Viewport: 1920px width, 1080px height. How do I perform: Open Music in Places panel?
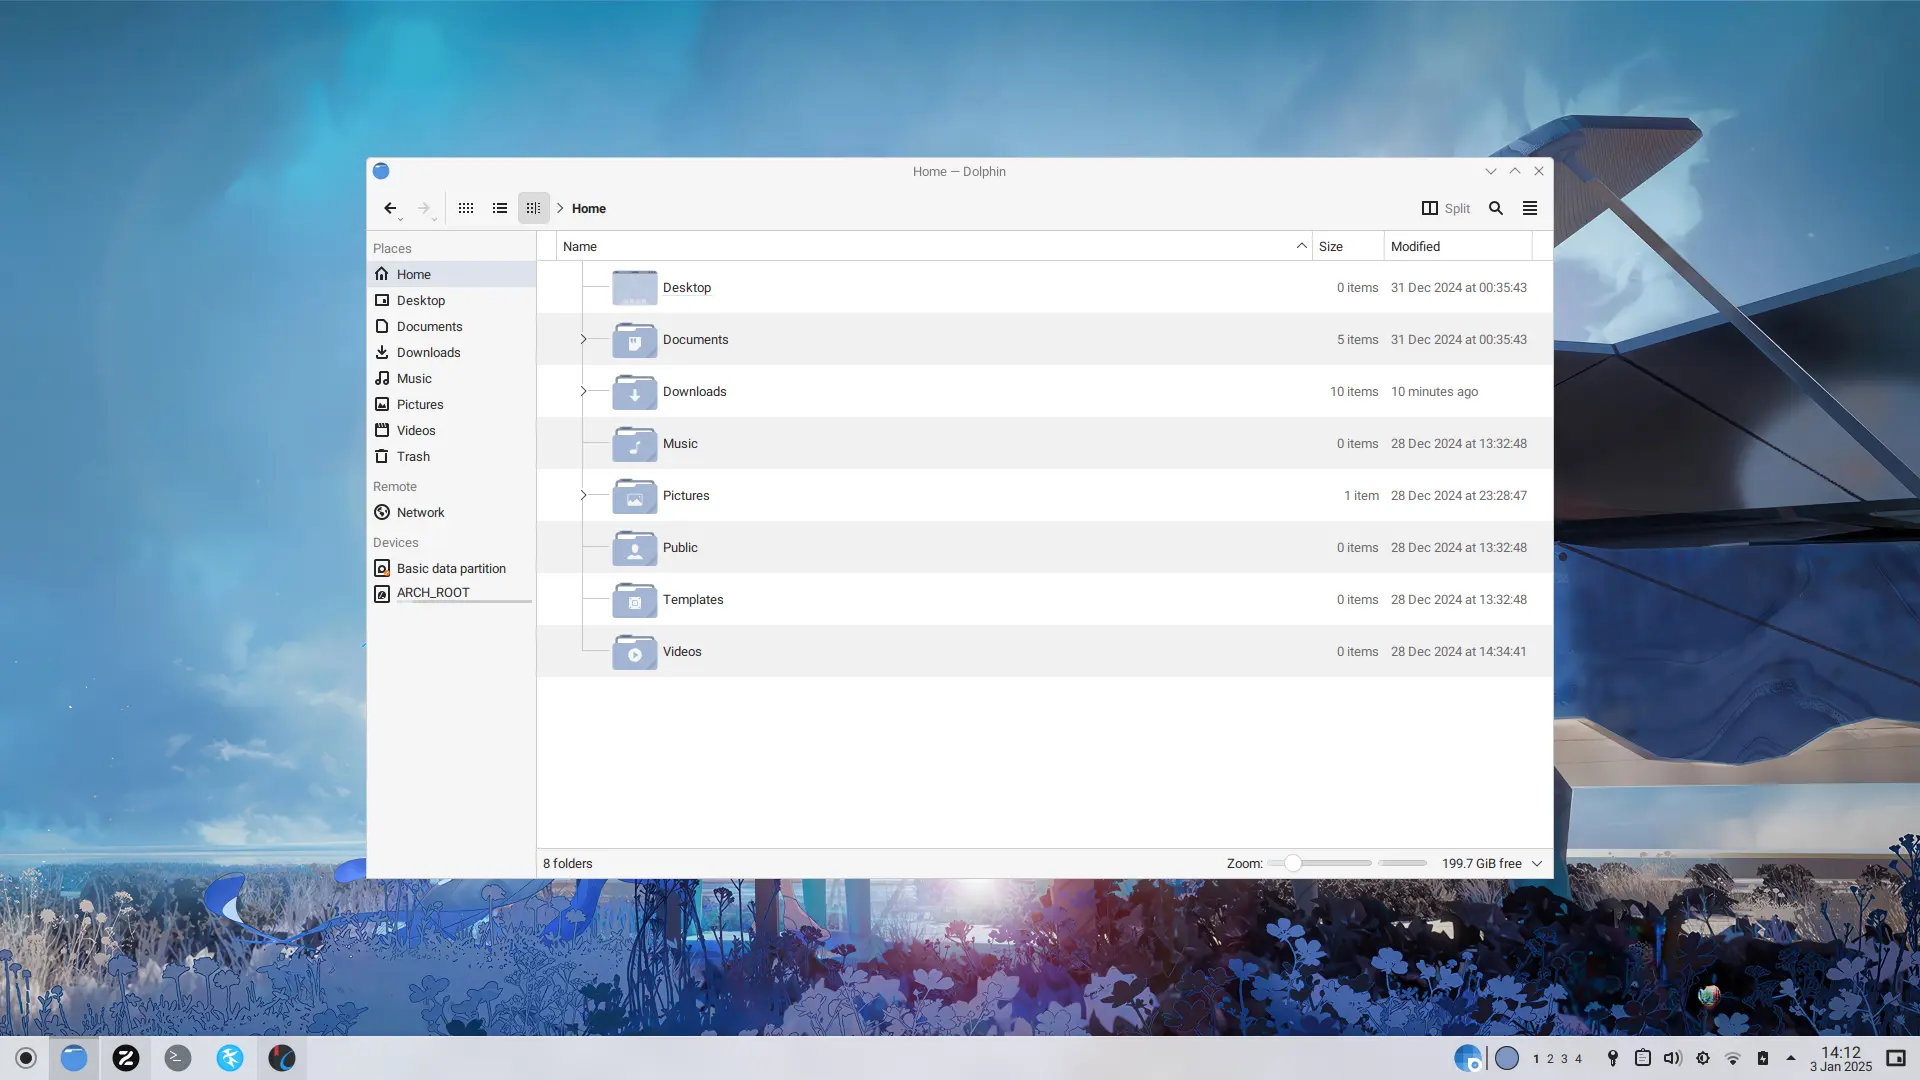coord(451,378)
